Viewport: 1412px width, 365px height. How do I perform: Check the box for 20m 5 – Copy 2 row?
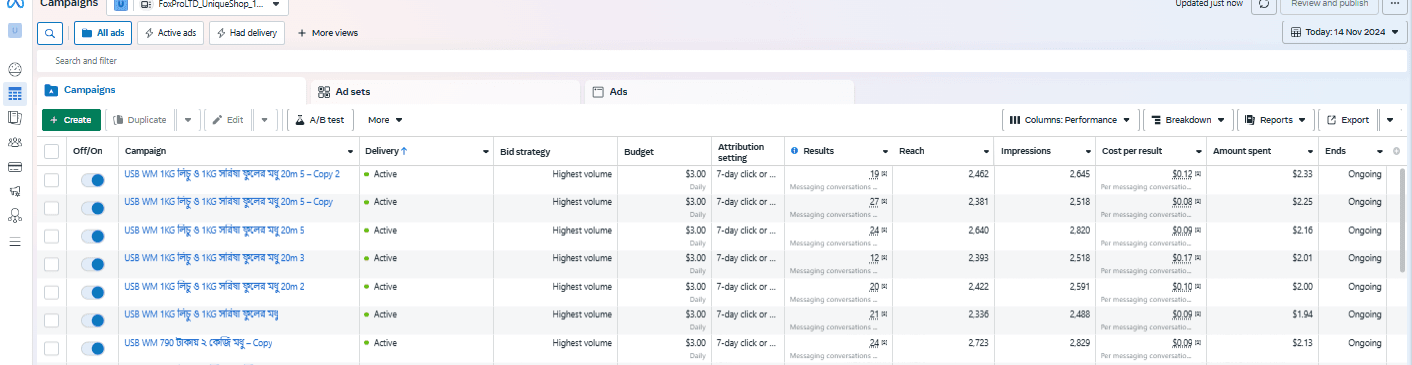click(52, 180)
